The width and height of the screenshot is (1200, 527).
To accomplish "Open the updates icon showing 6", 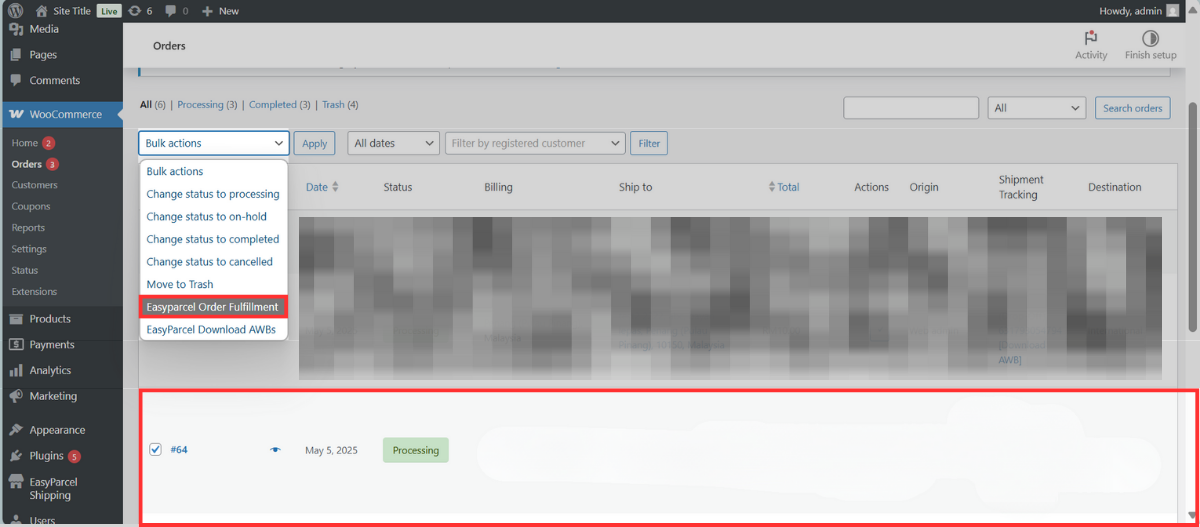I will coord(134,11).
